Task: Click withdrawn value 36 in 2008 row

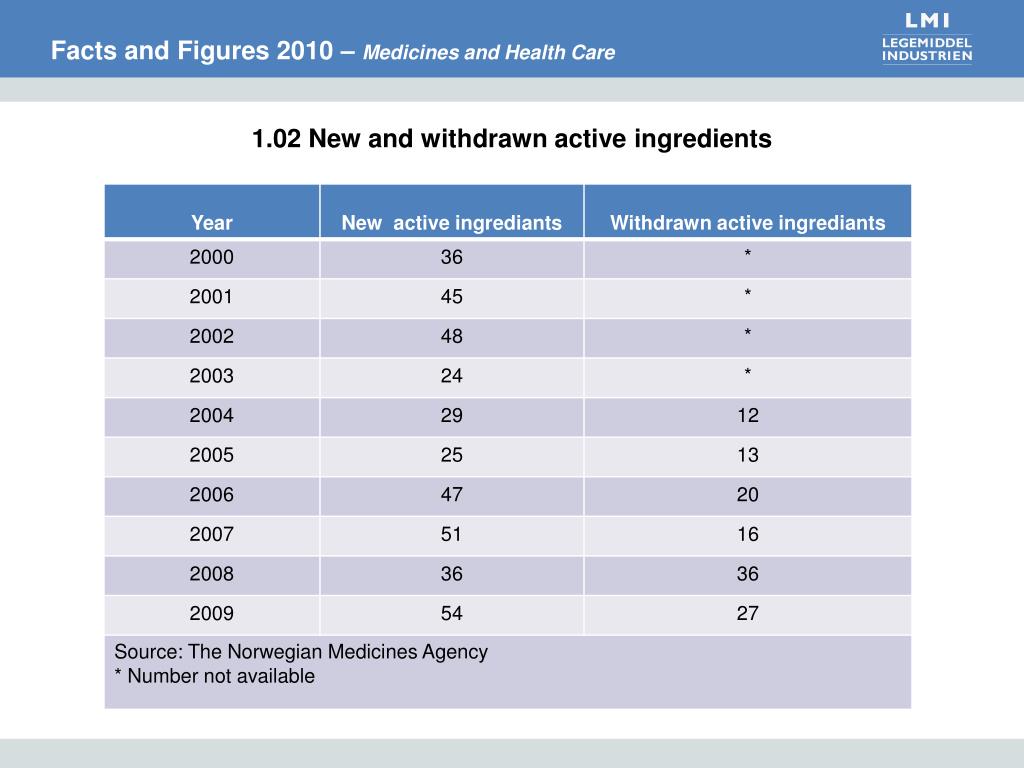Action: pos(748,573)
